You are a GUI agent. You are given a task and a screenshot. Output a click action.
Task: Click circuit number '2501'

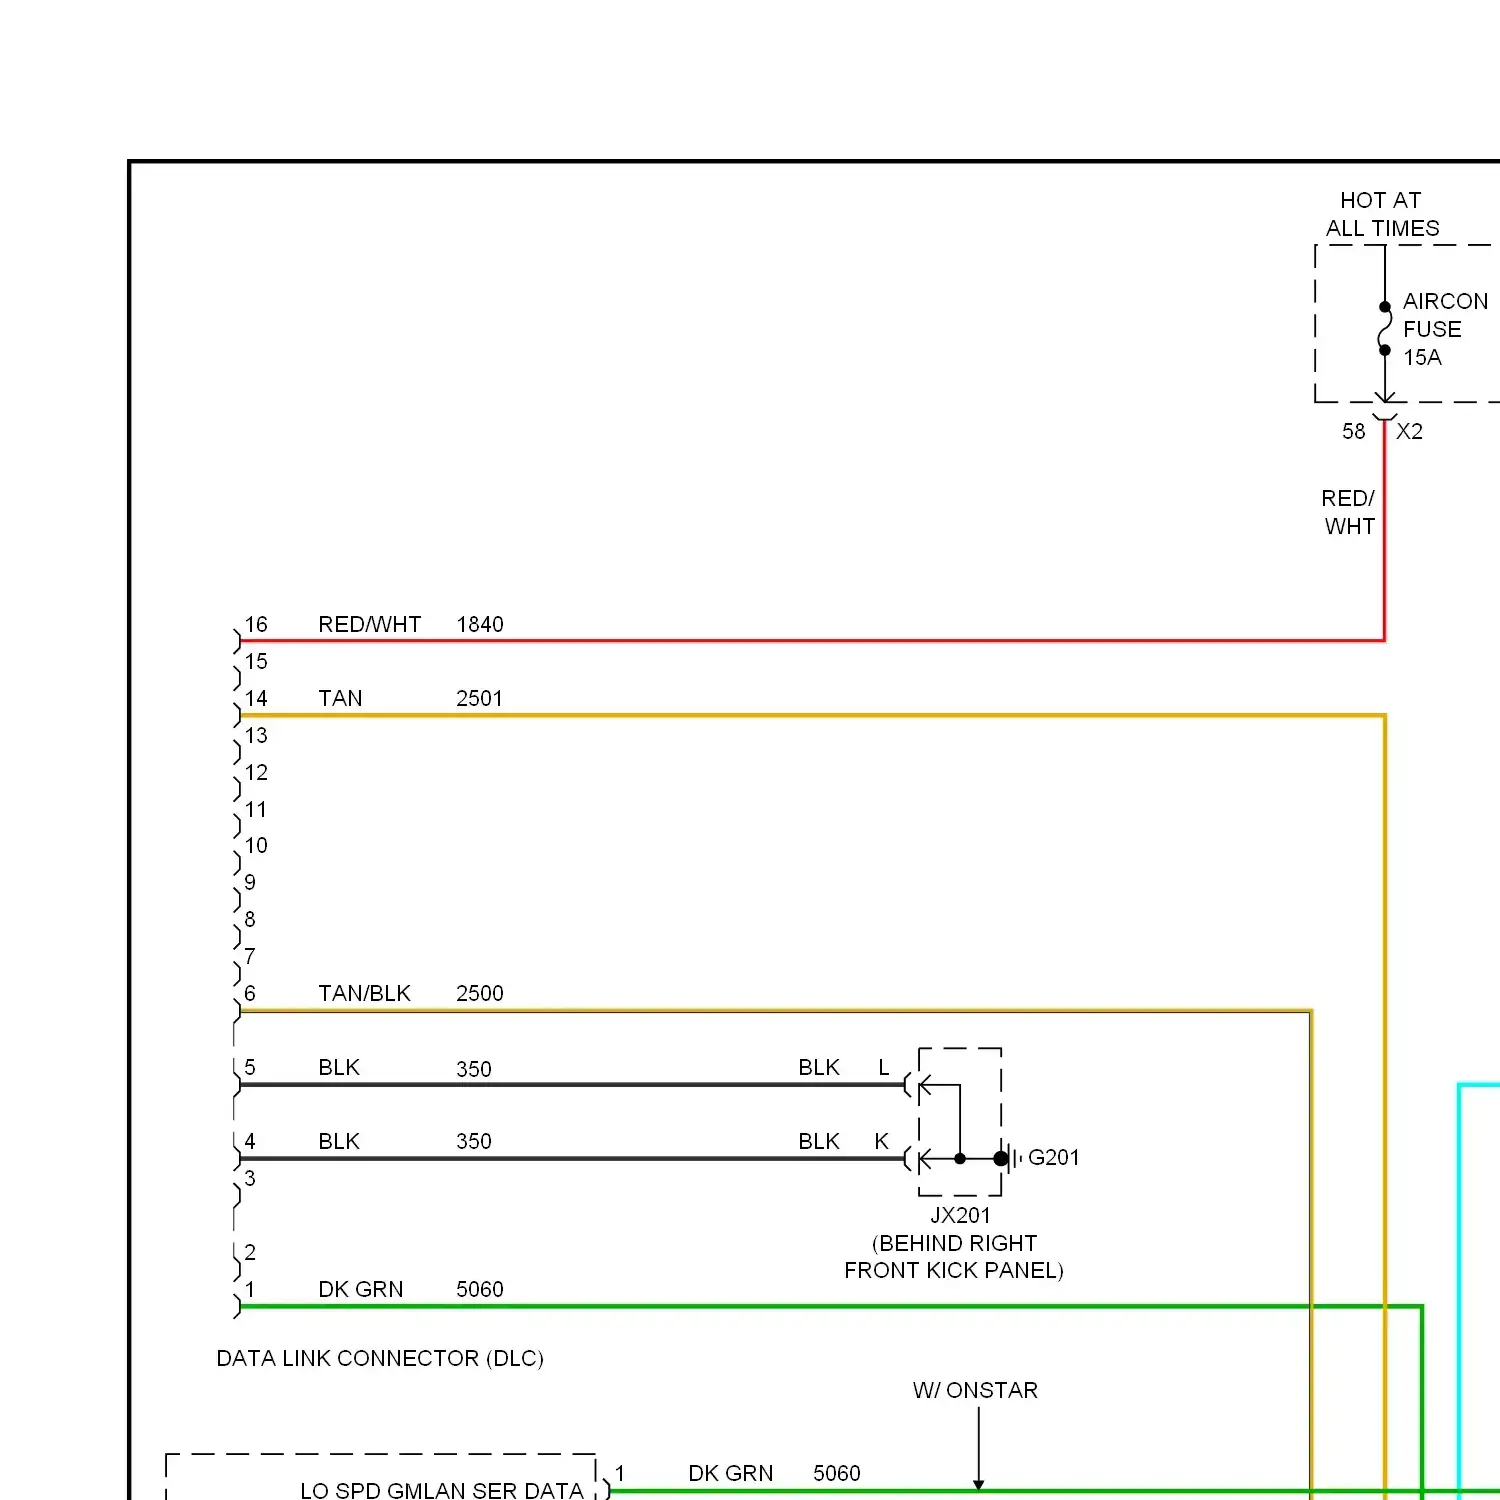point(479,698)
